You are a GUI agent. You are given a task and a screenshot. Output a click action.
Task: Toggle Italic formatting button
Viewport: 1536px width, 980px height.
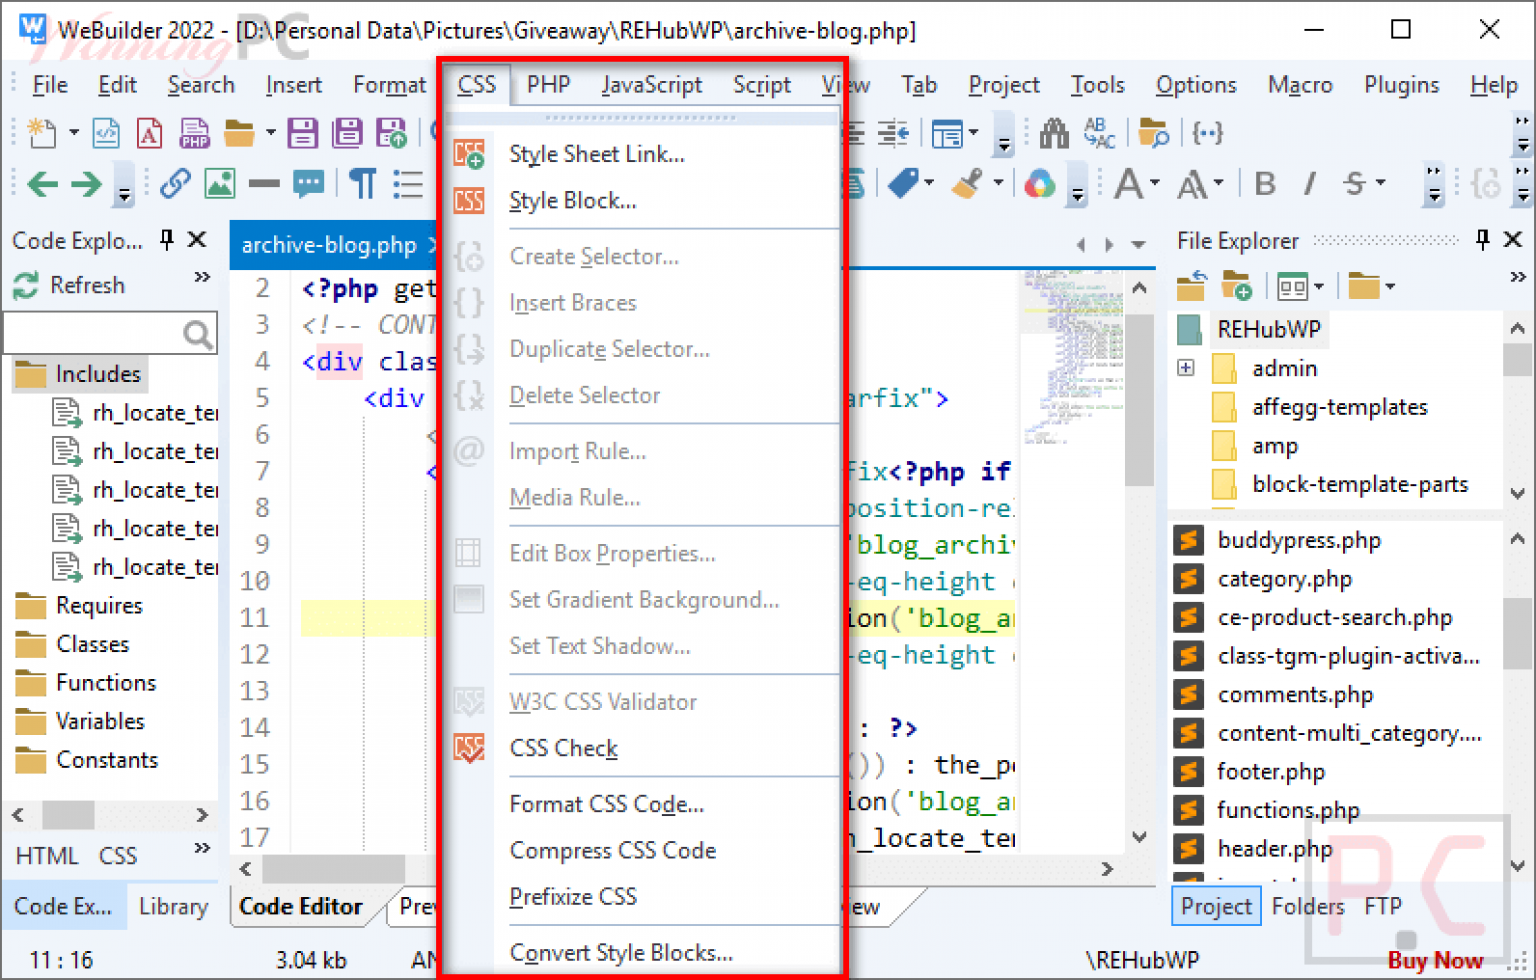[x=1309, y=184]
